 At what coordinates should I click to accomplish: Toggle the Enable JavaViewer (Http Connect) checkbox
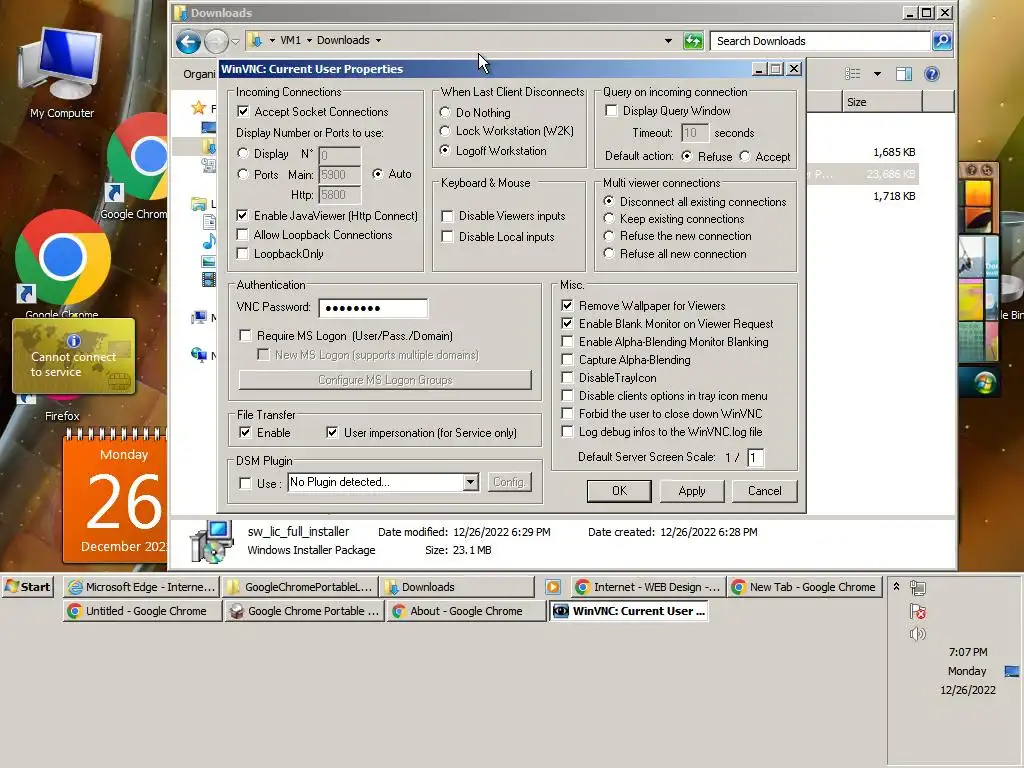tap(242, 216)
